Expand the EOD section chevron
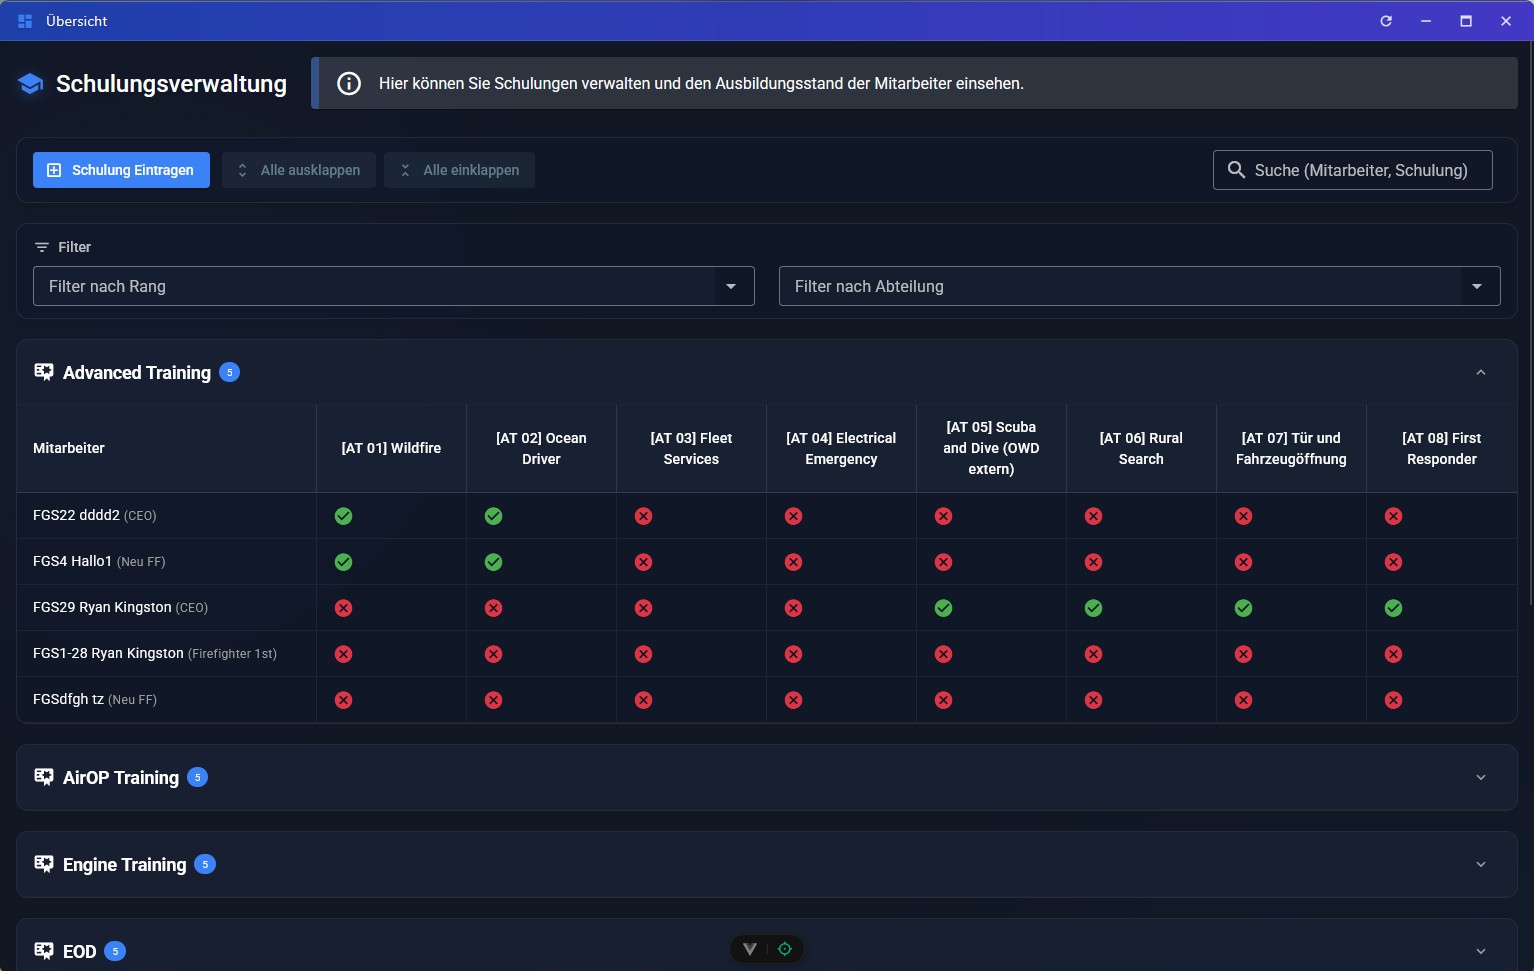The height and width of the screenshot is (971, 1534). 1481,951
